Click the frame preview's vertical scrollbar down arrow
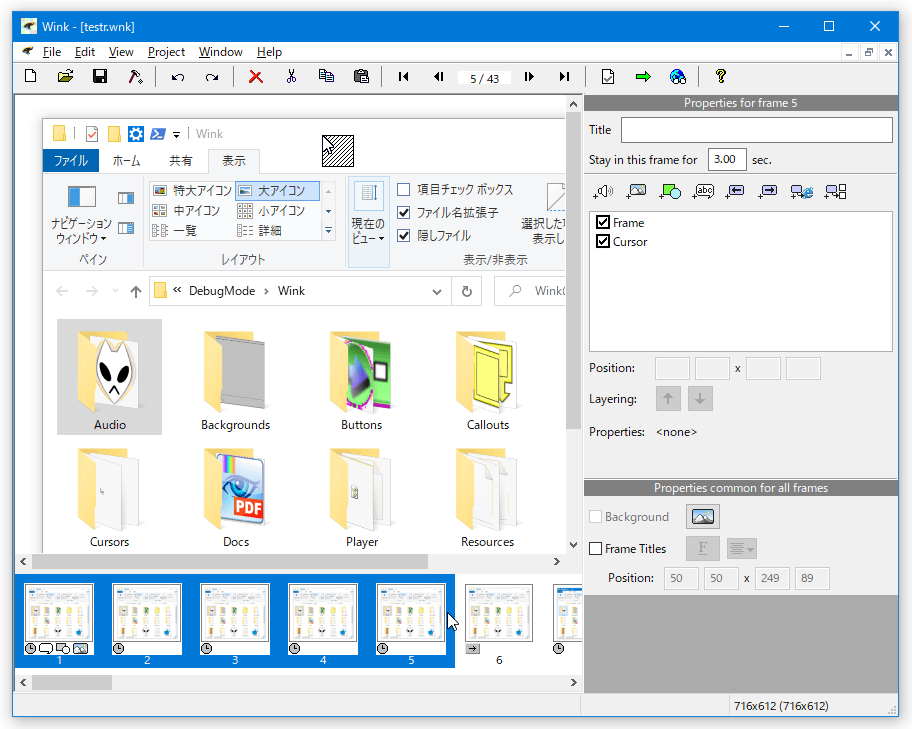 (x=573, y=545)
